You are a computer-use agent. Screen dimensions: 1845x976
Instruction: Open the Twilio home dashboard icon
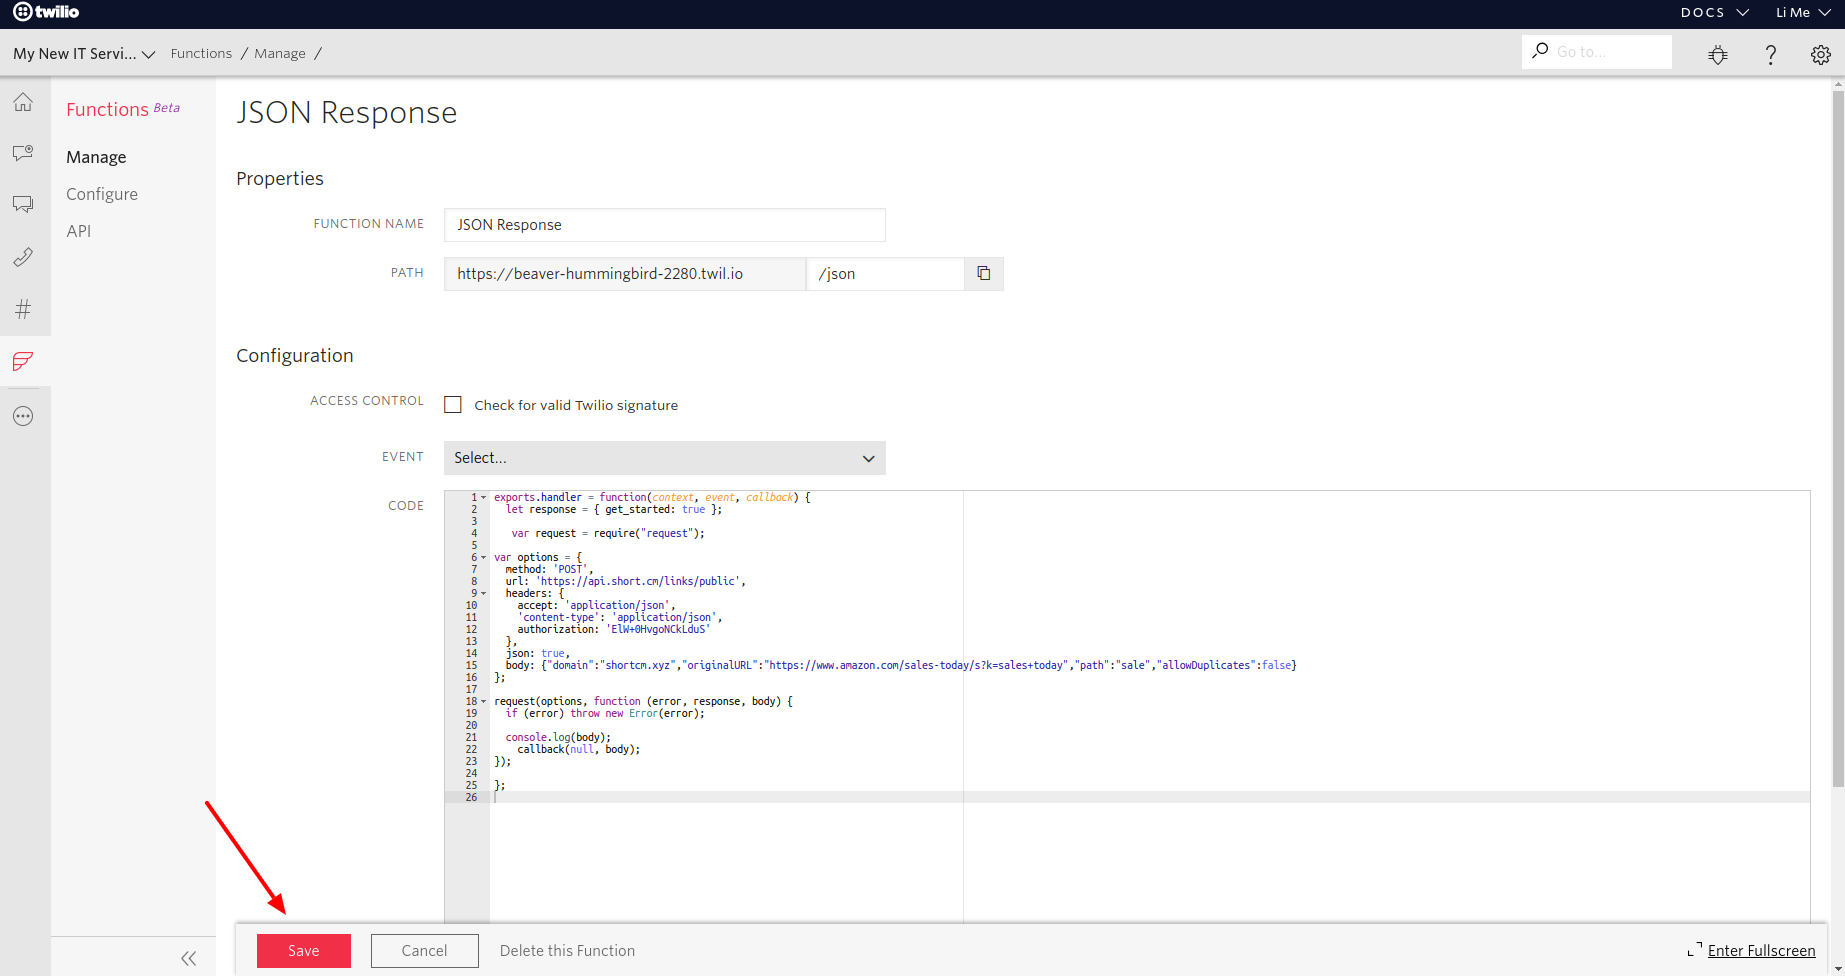coord(23,102)
